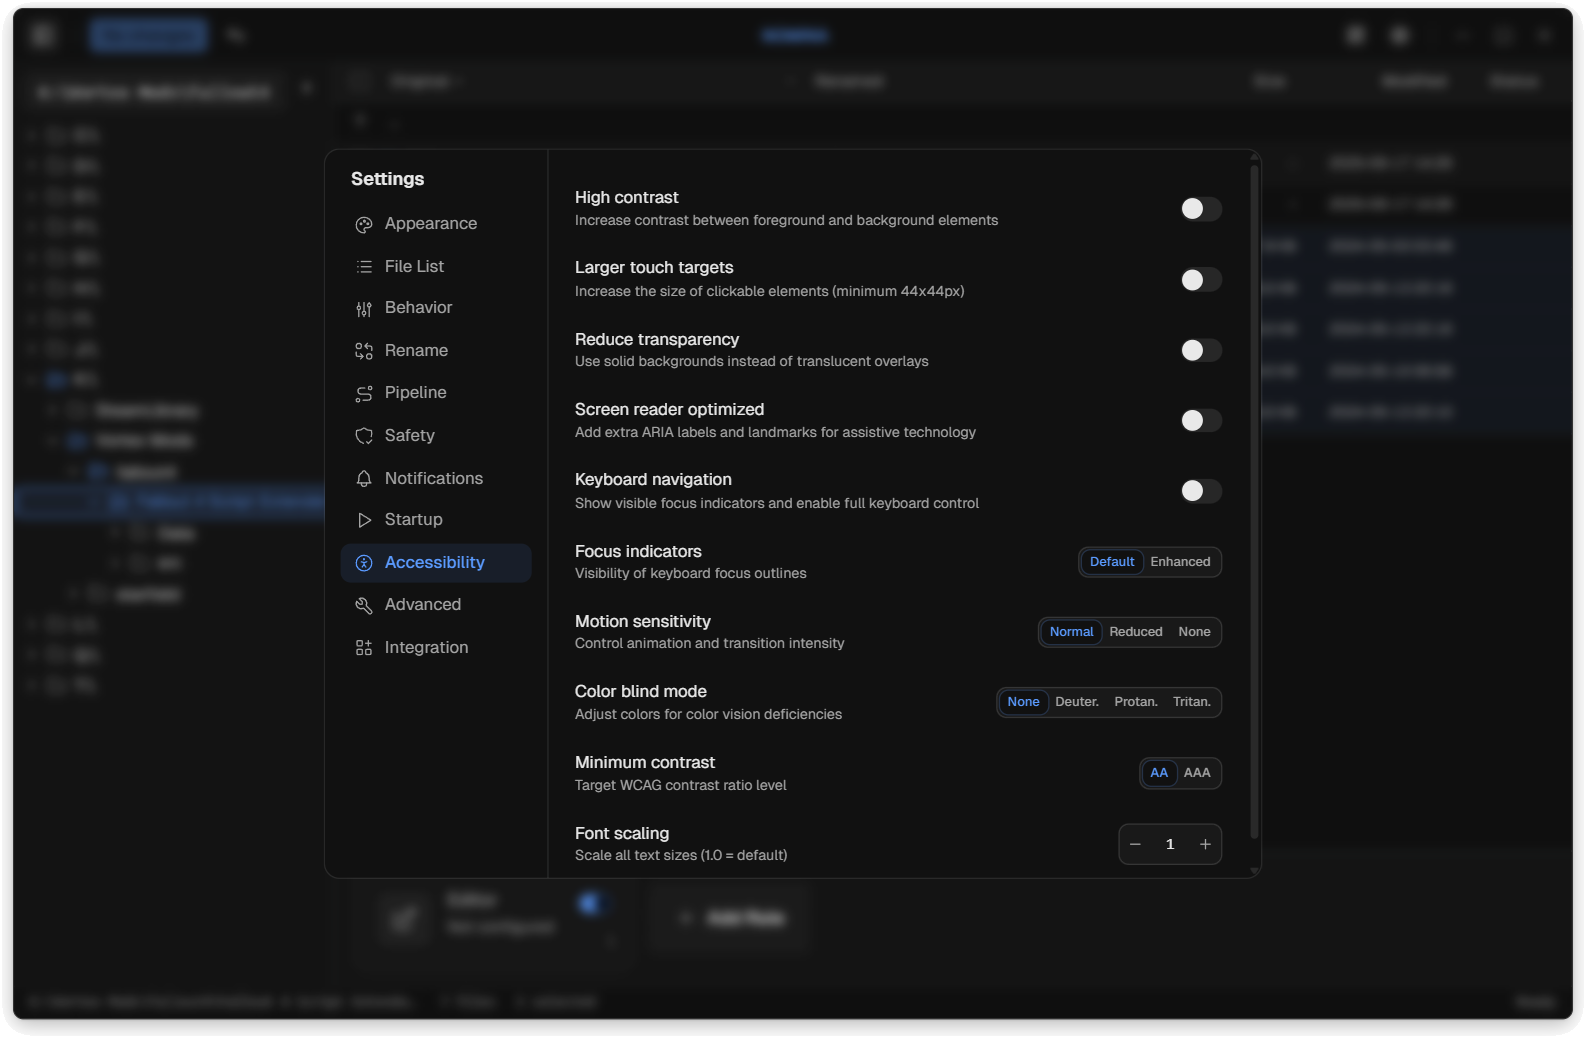This screenshot has height=1038, width=1586.
Task: Decrease font scaling with minus button
Action: [1135, 845]
